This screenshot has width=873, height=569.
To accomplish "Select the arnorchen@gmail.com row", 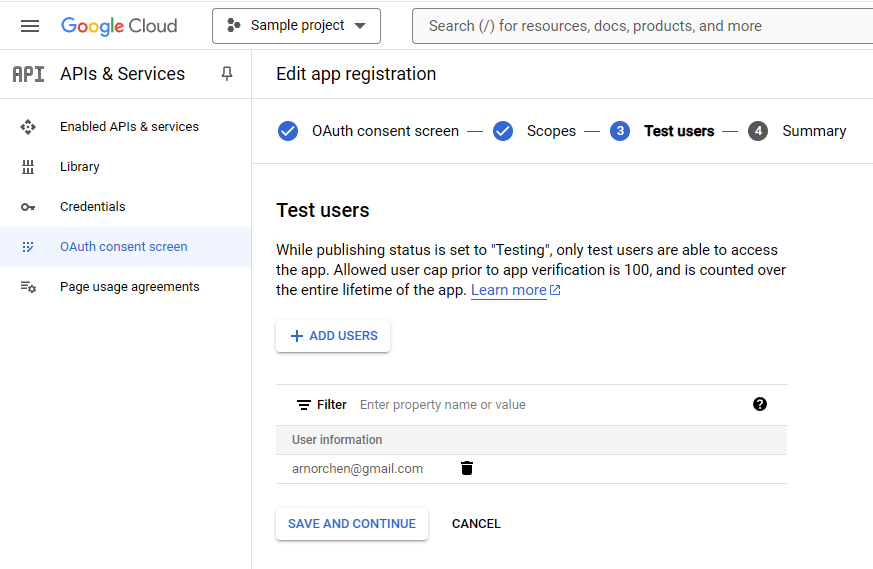I will (x=531, y=469).
